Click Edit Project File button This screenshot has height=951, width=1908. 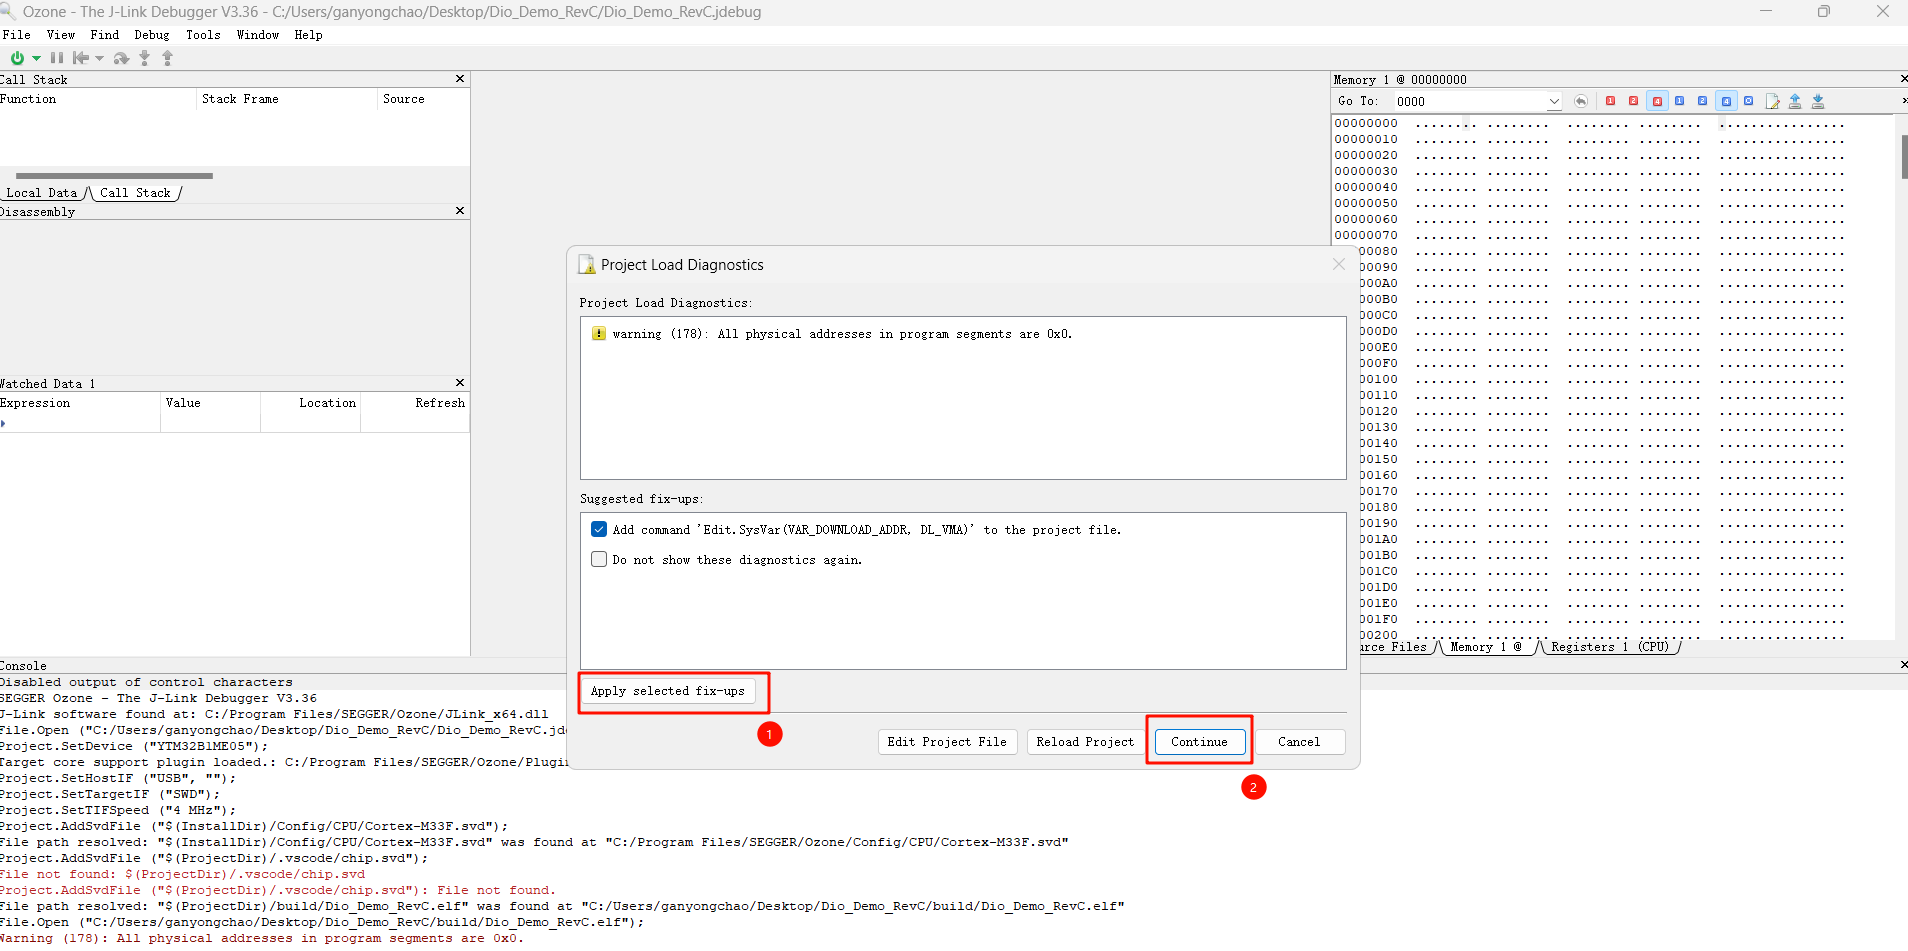coord(947,742)
